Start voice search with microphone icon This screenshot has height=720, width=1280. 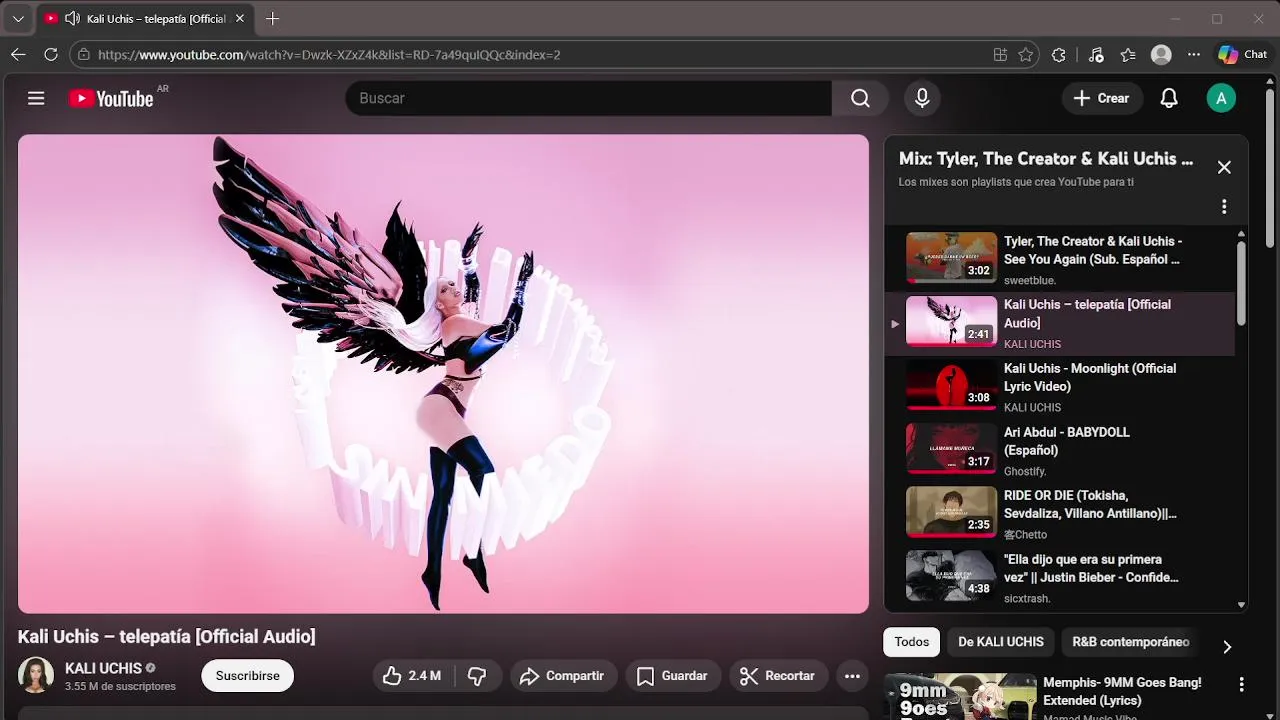(922, 98)
